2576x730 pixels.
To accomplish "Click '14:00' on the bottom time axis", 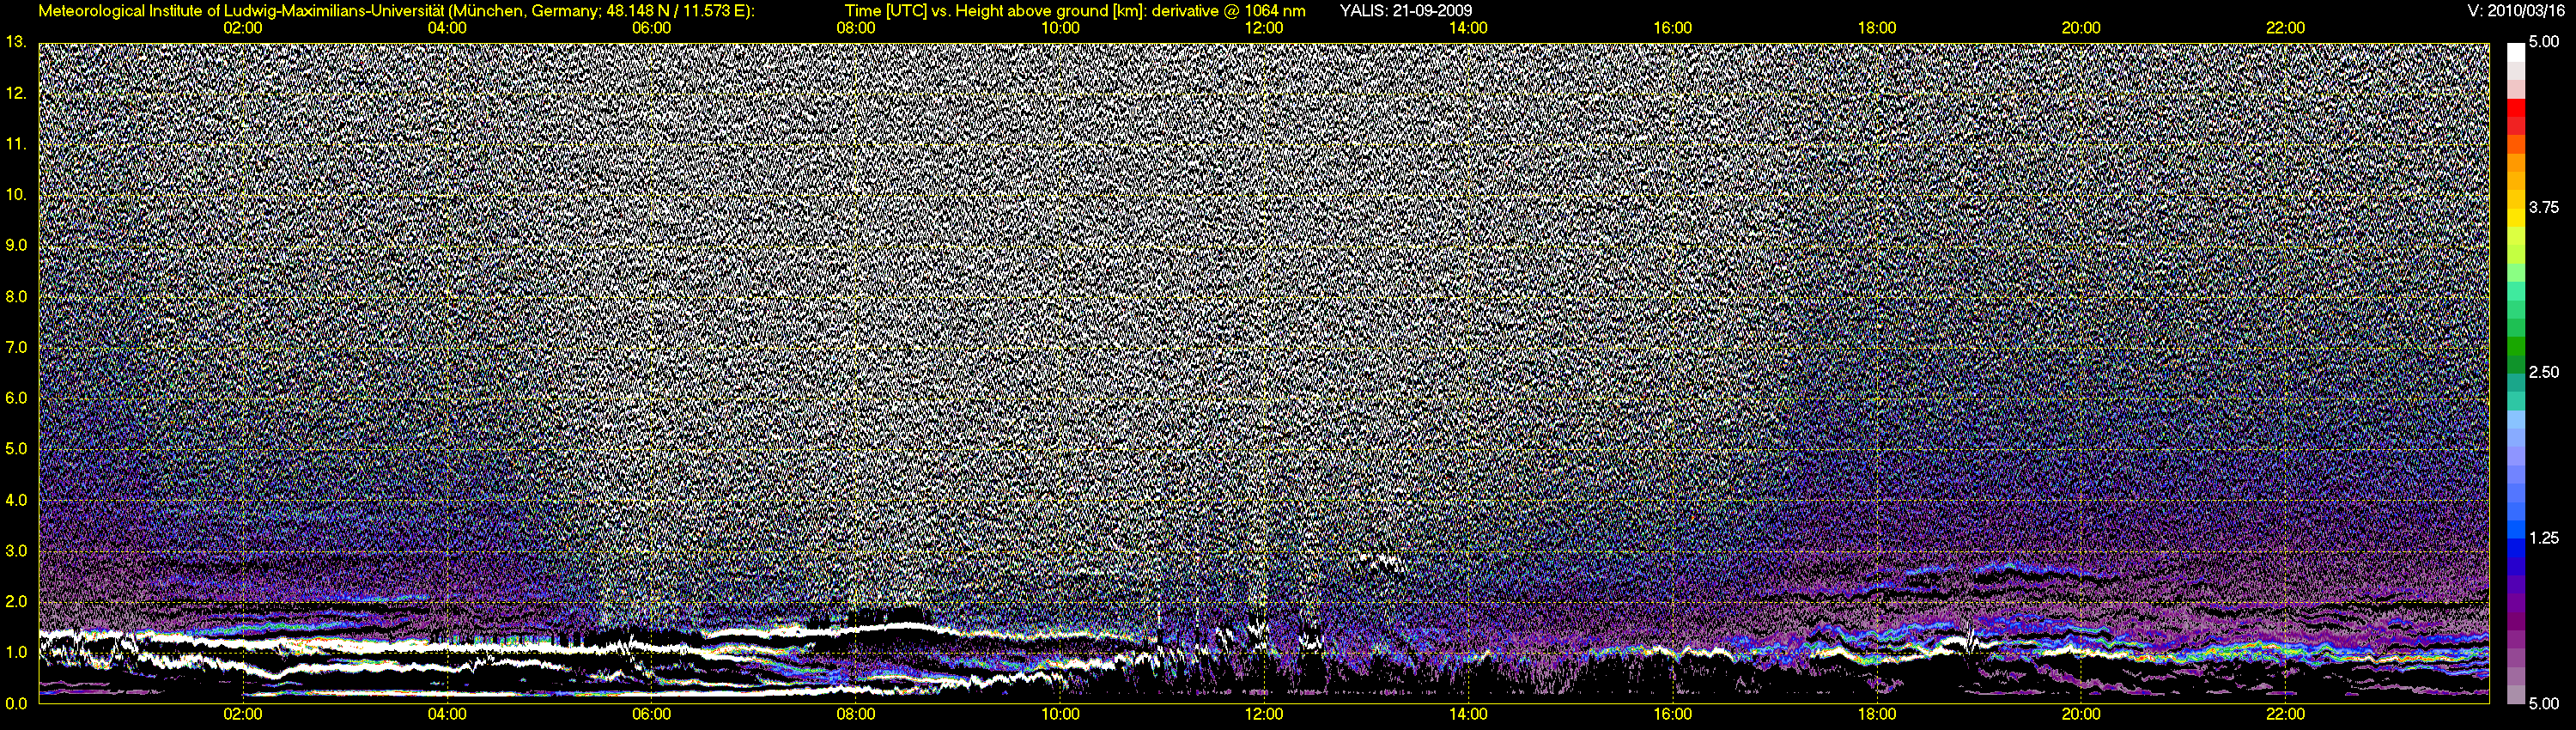I will (1468, 714).
